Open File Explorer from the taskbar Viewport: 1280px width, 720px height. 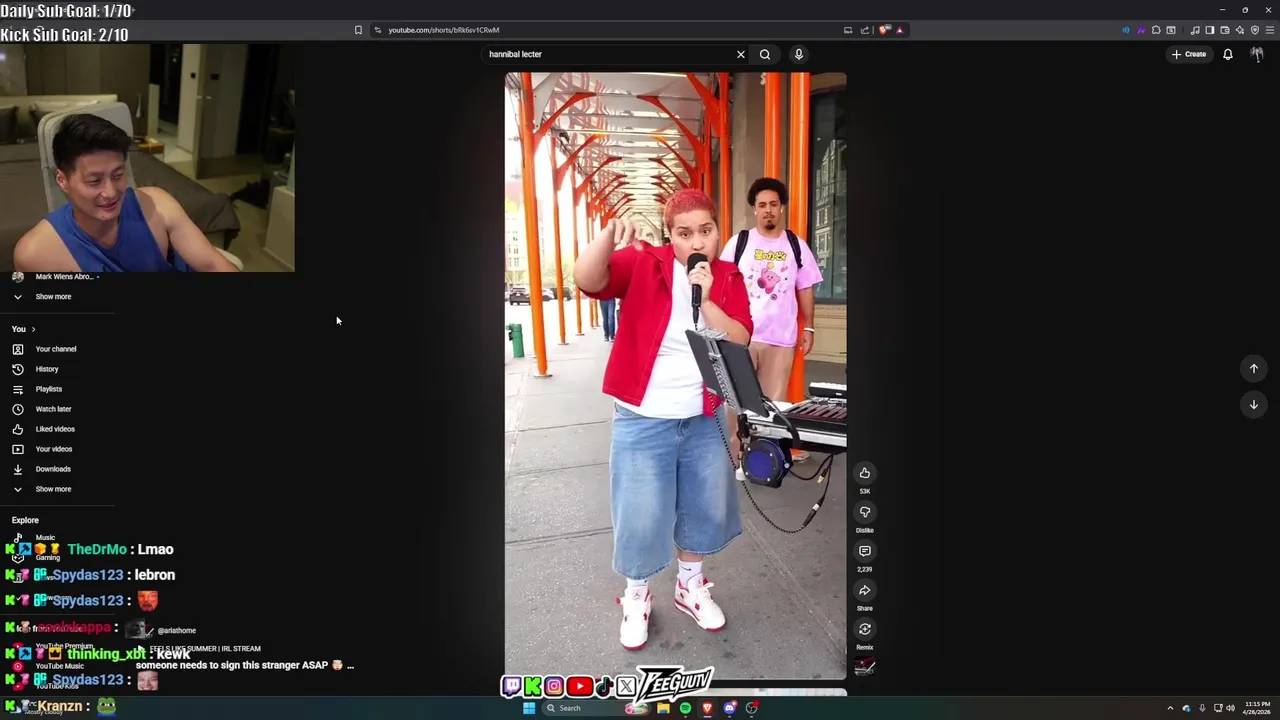click(663, 708)
